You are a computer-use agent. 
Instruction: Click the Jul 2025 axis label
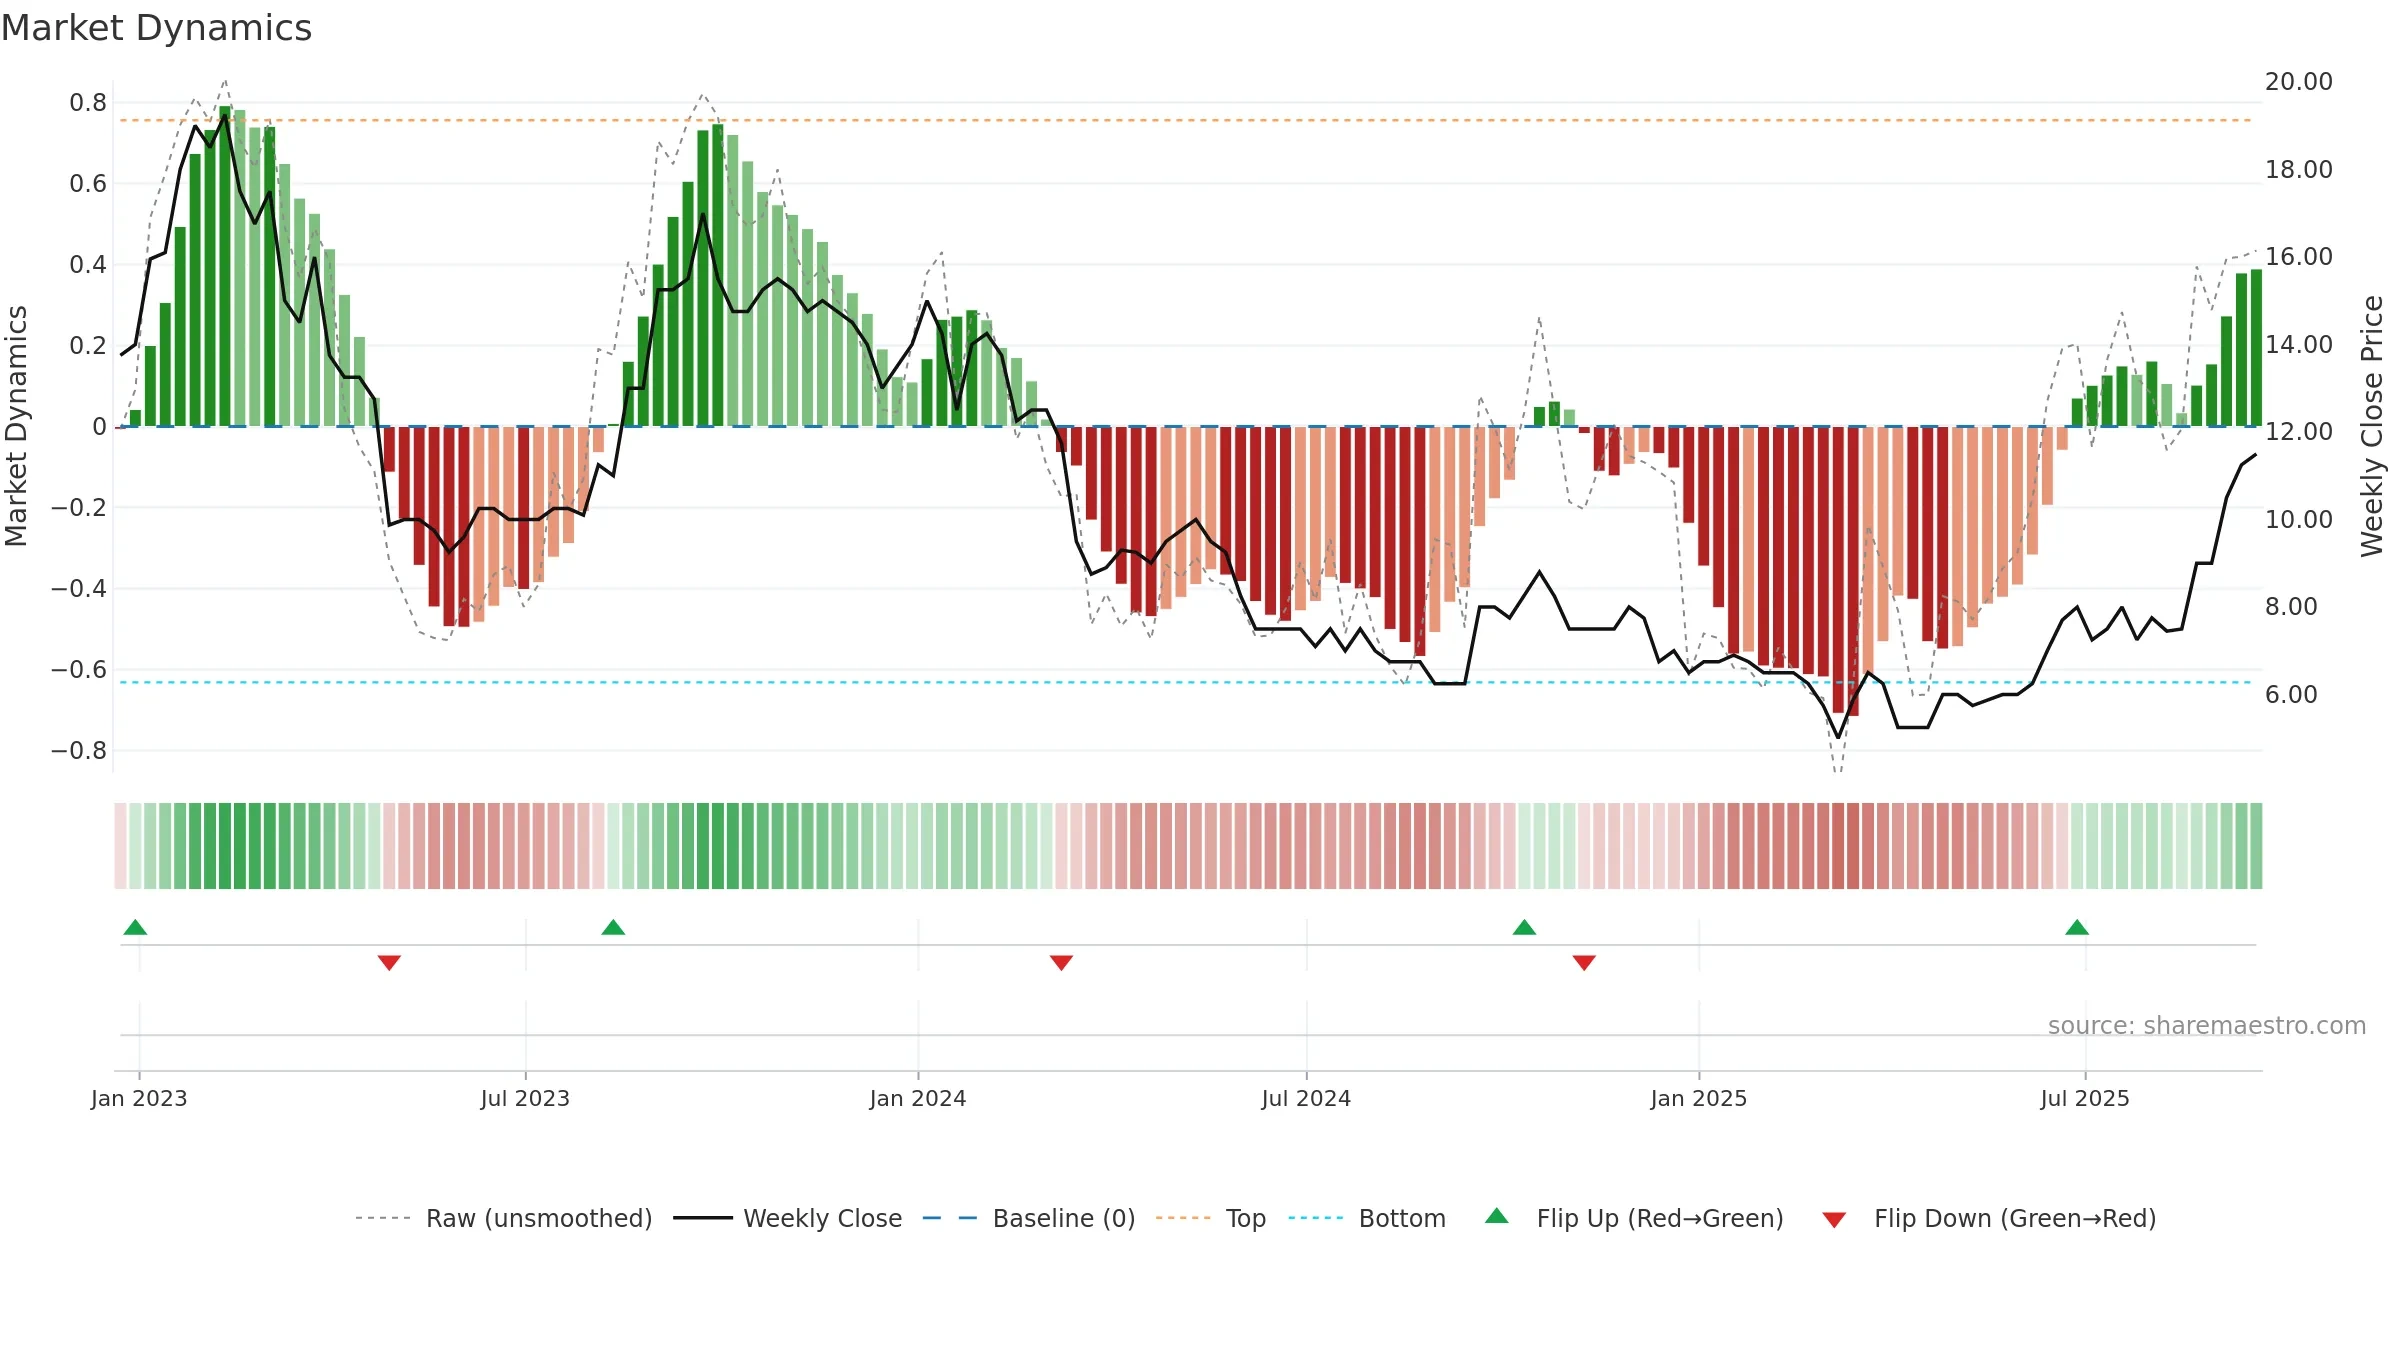tap(2085, 1098)
